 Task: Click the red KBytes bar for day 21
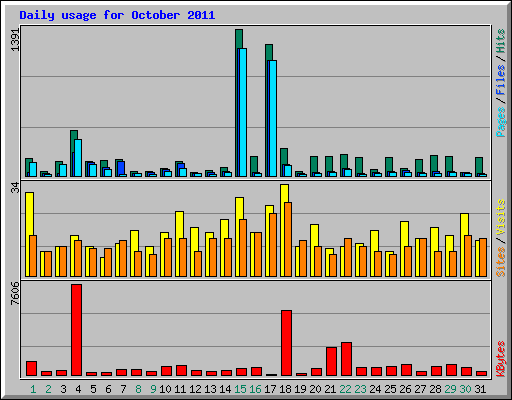click(331, 362)
